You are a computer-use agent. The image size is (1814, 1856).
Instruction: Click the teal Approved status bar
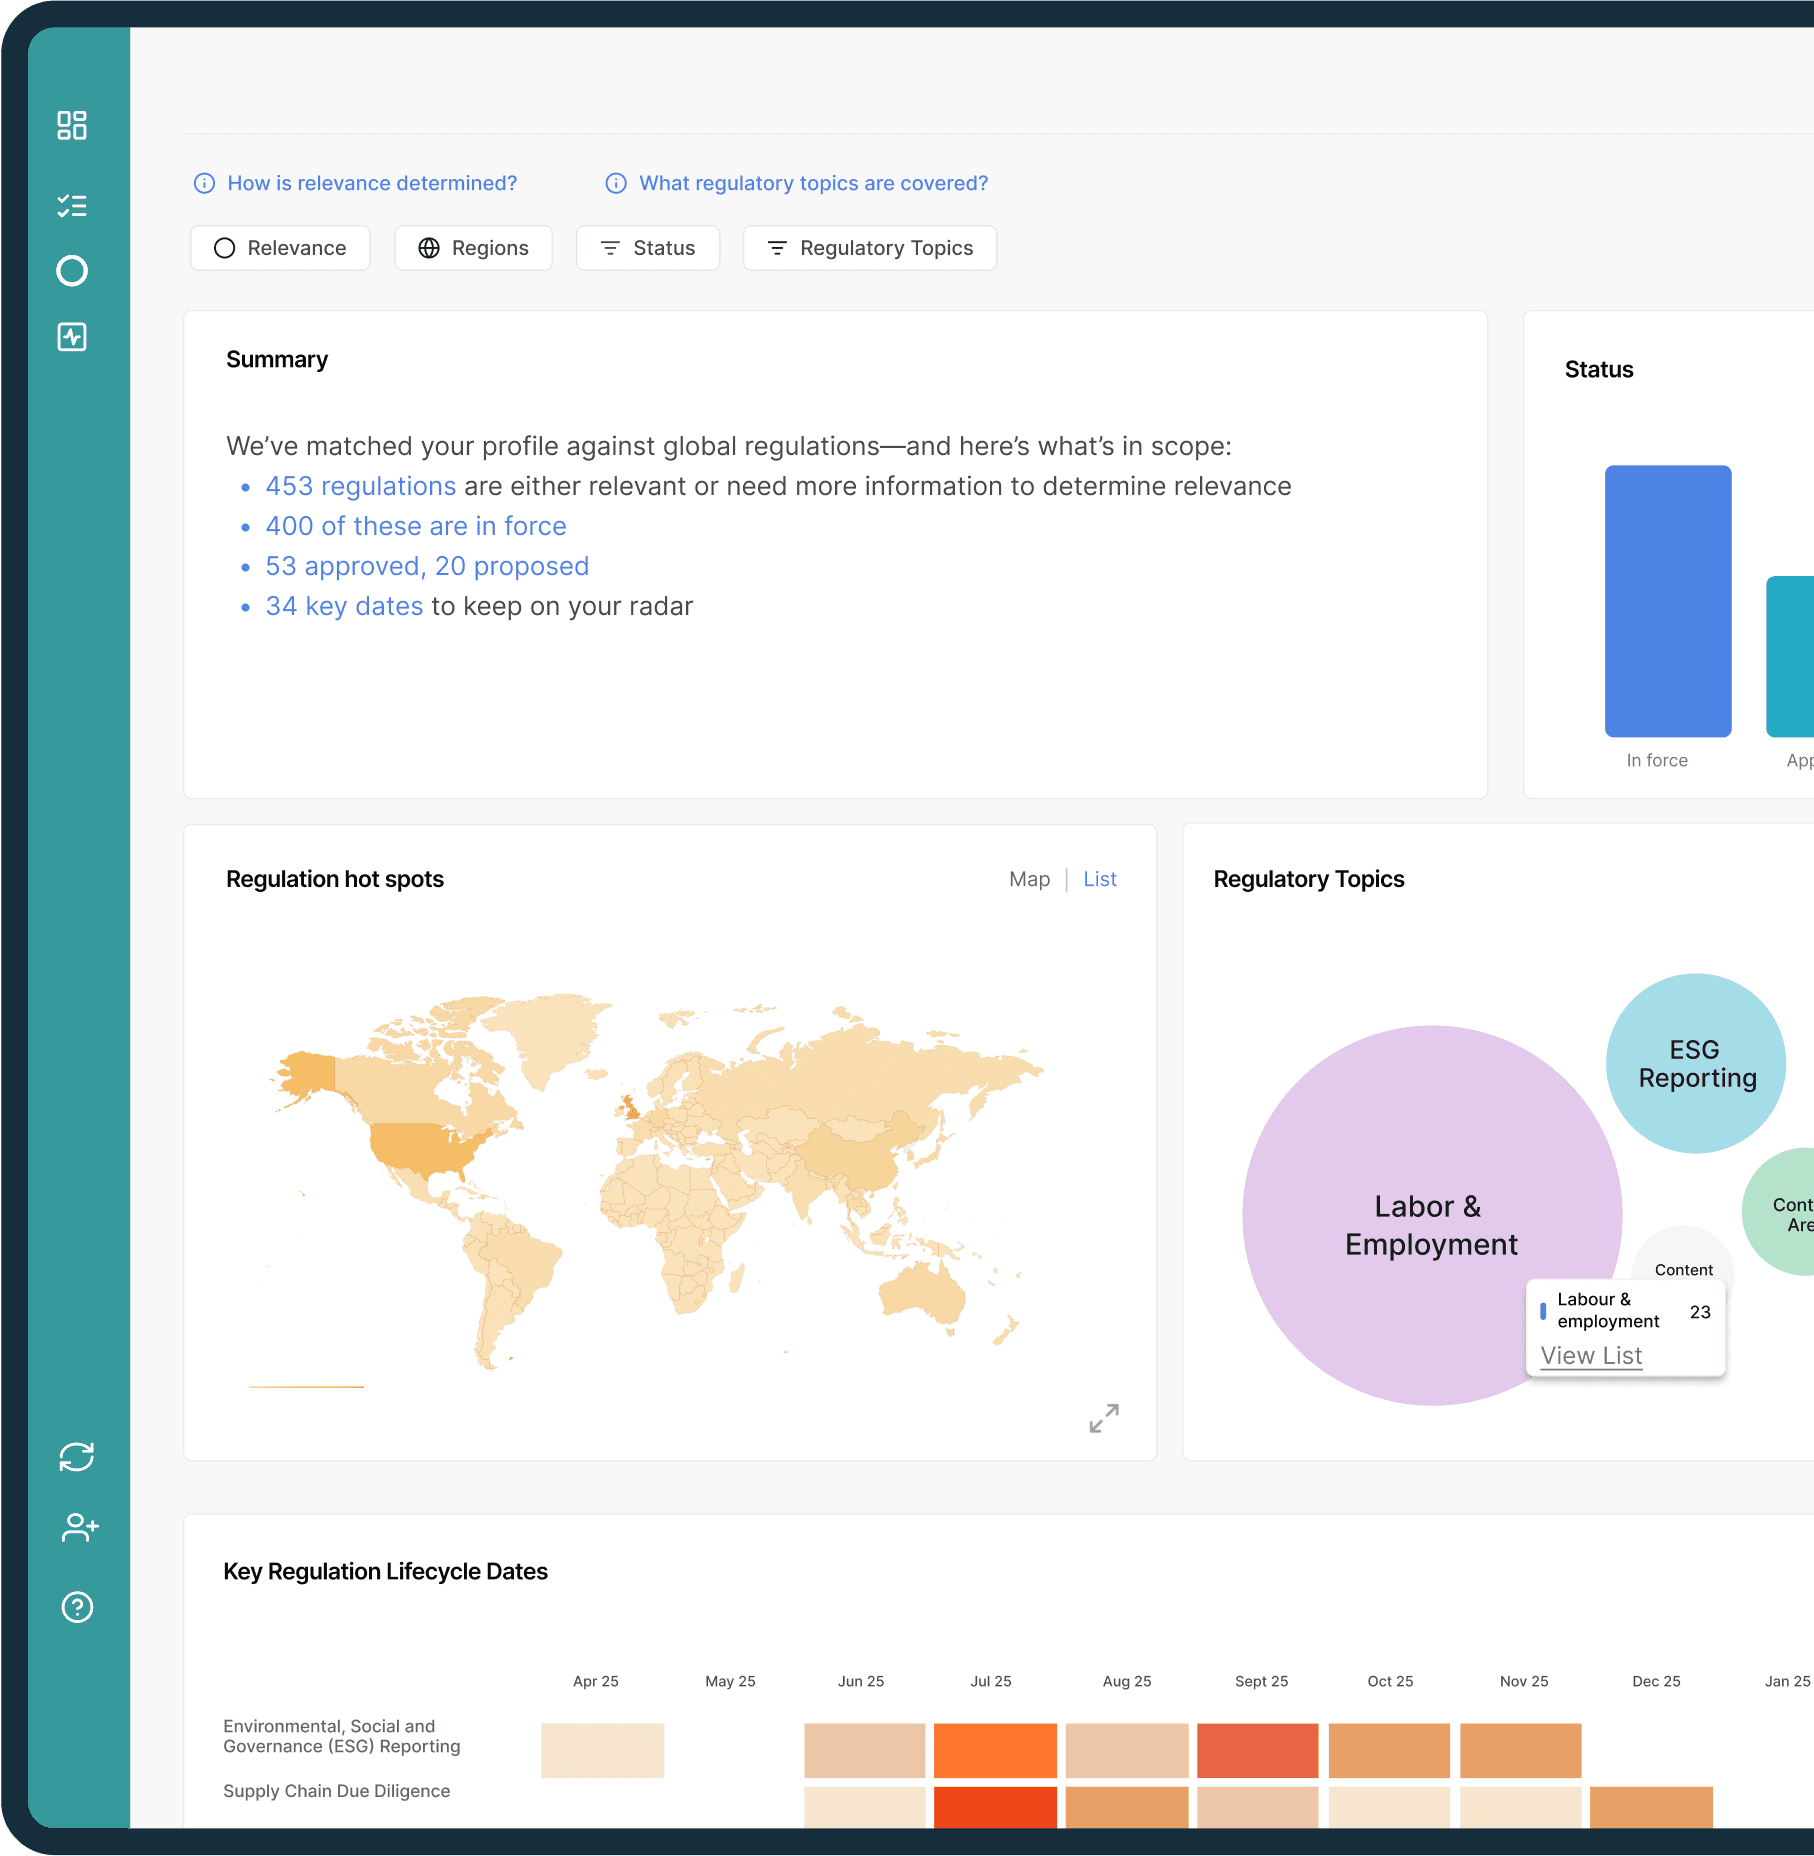coord(1790,656)
